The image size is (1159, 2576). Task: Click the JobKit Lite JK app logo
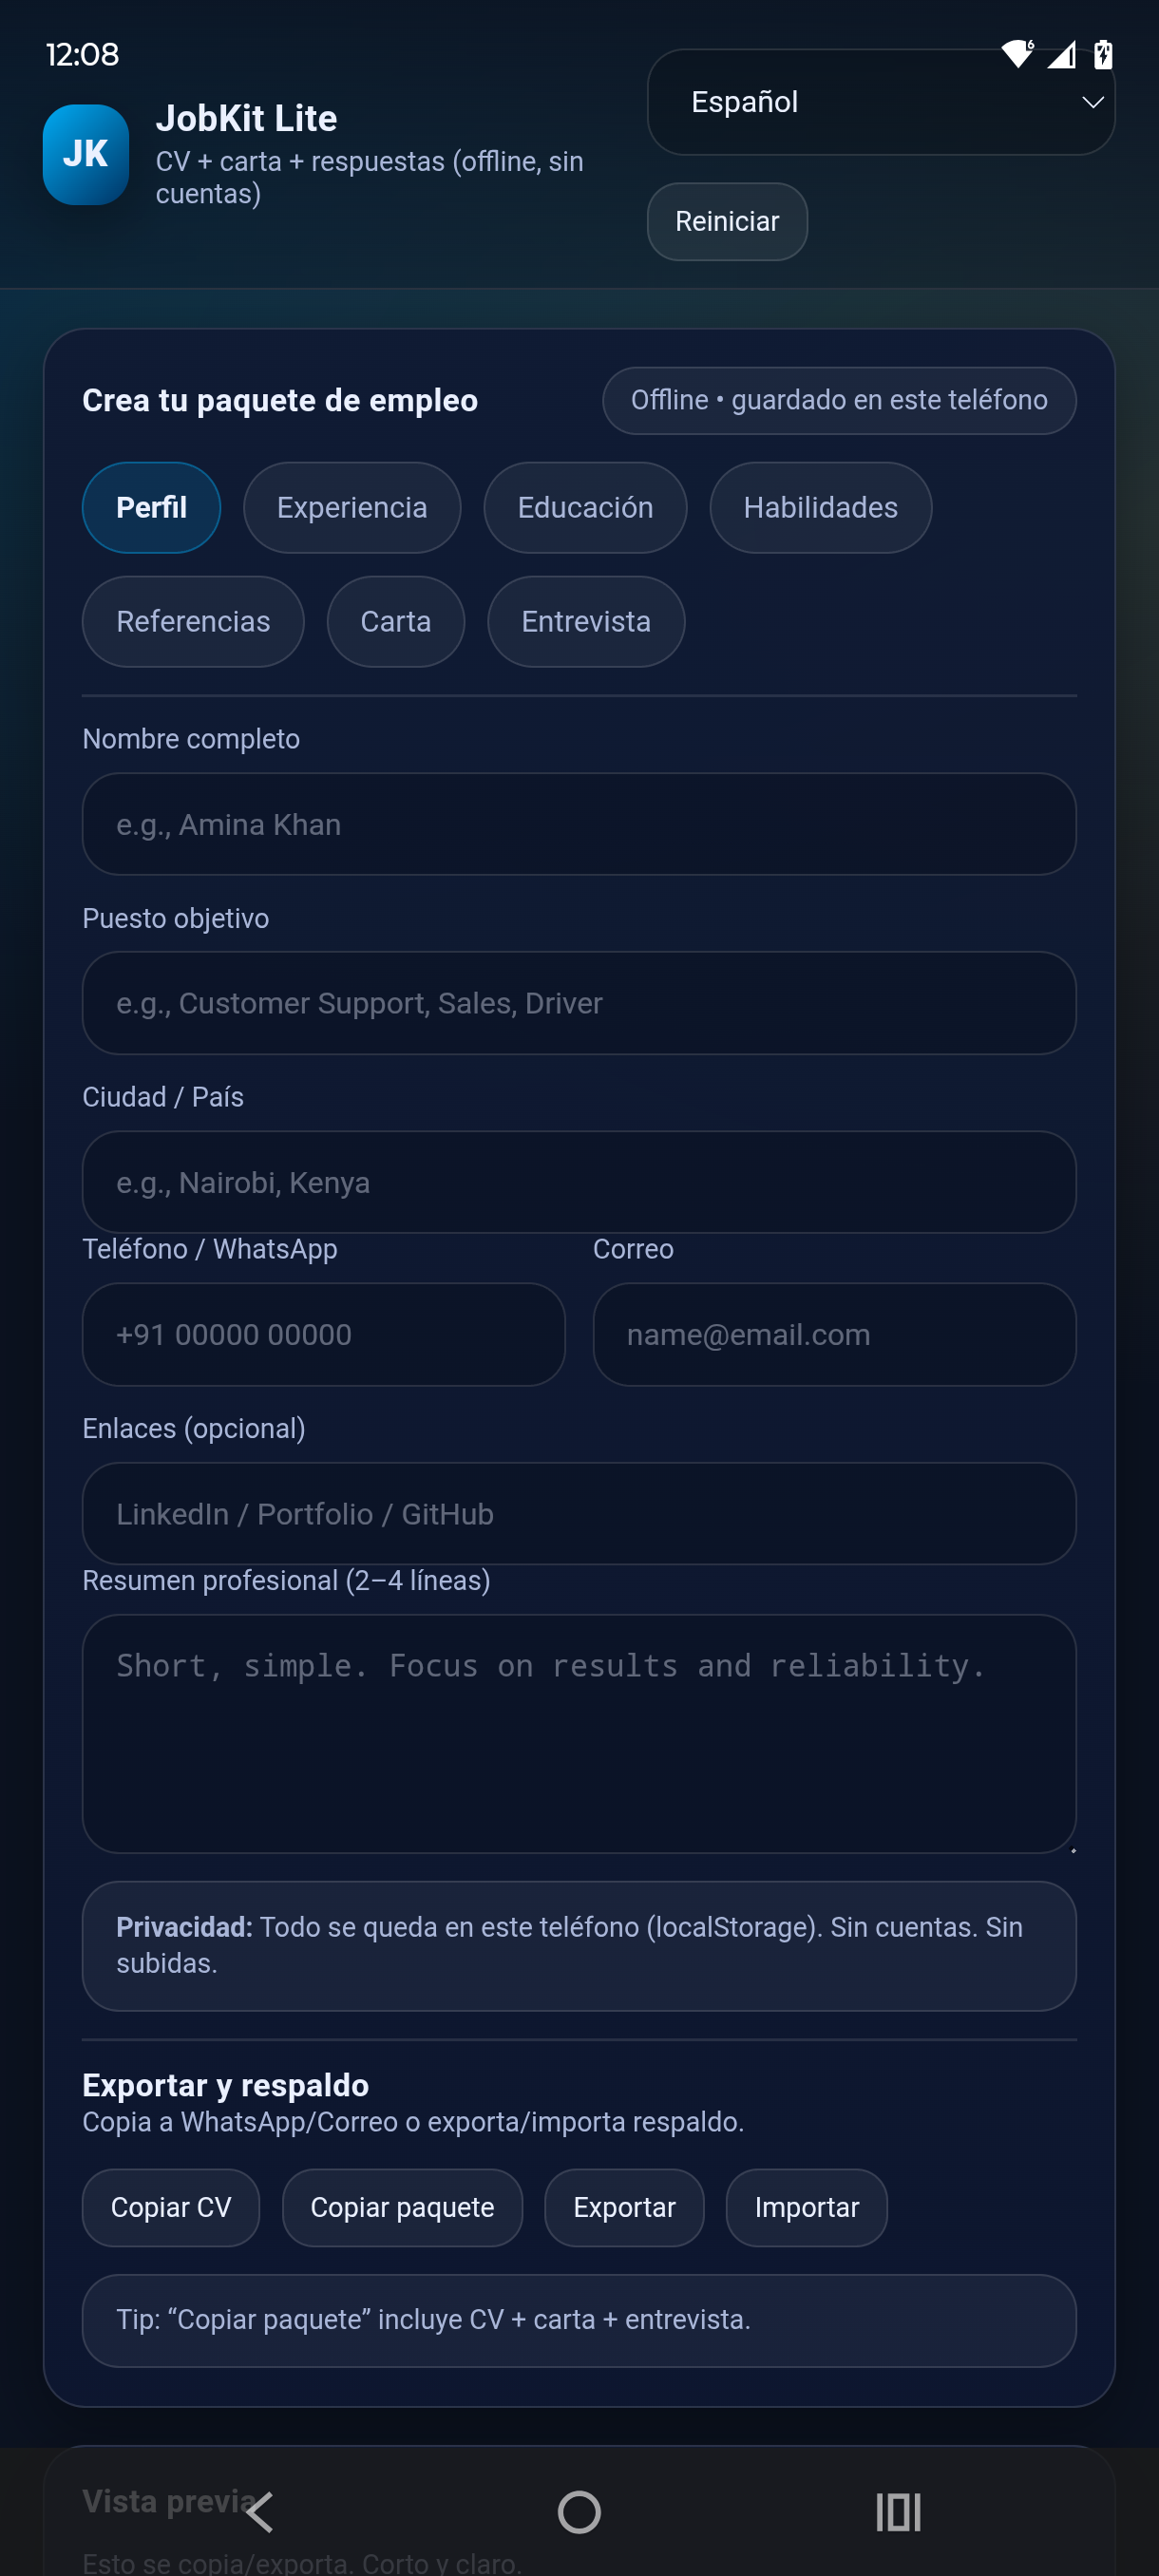click(85, 154)
